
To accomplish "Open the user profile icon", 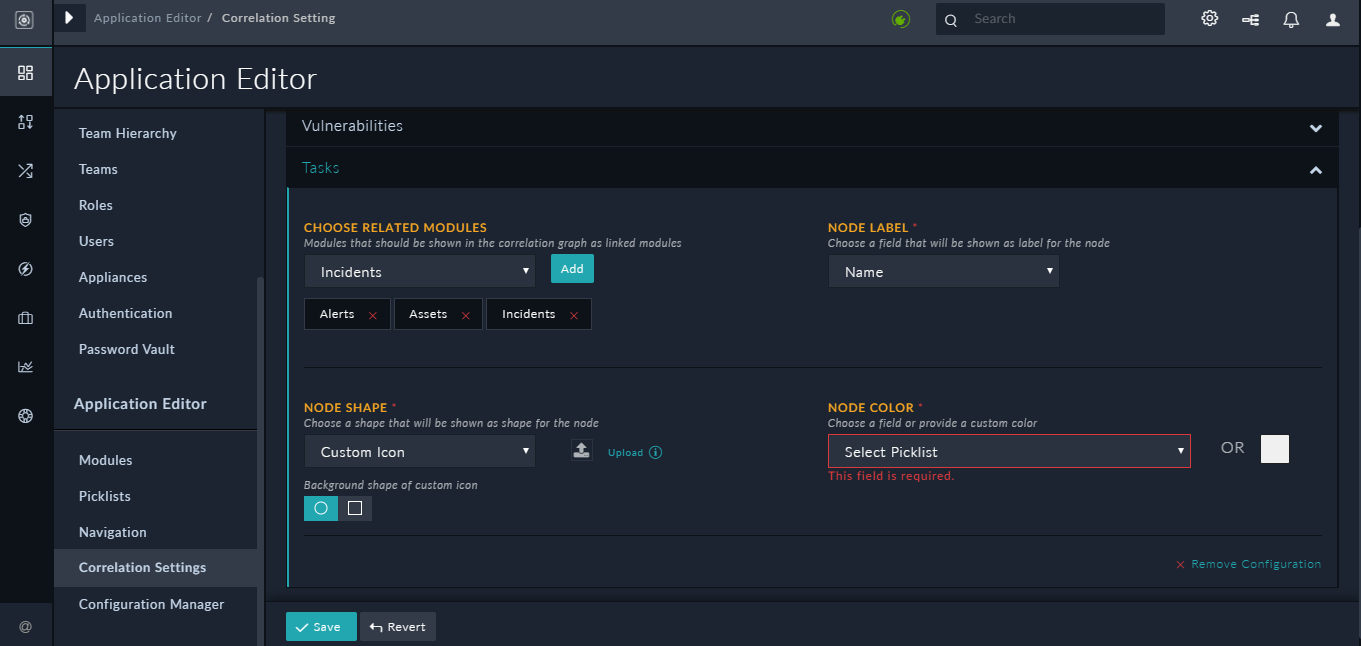I will pyautogui.click(x=1332, y=19).
